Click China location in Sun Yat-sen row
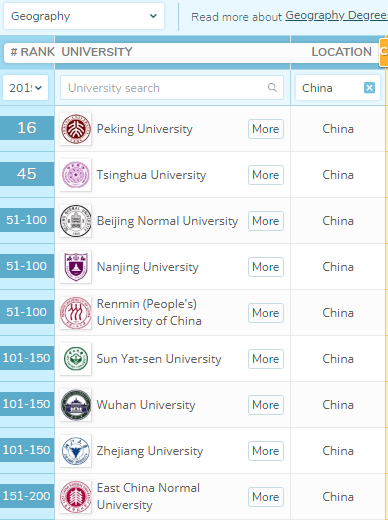The width and height of the screenshot is (388, 523). [x=338, y=359]
